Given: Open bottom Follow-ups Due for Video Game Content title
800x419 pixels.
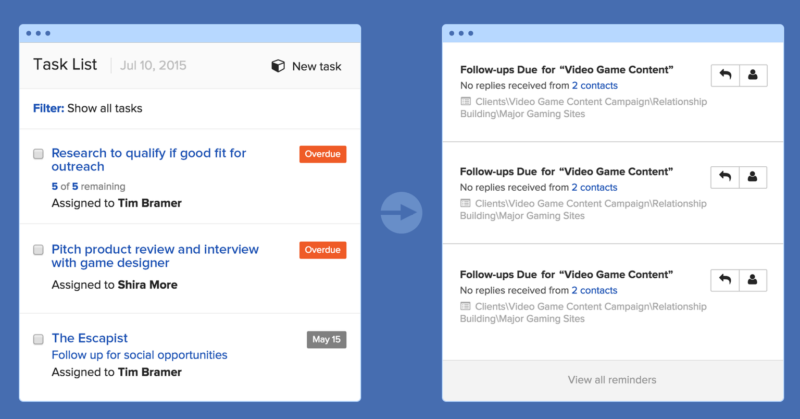Looking at the screenshot, I should tap(566, 275).
